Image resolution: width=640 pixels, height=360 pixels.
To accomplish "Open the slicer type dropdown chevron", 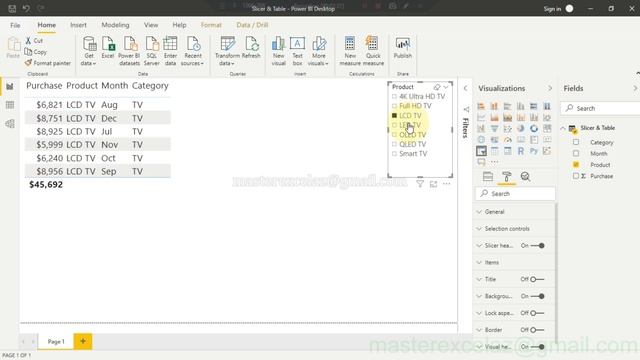I will pos(446,87).
